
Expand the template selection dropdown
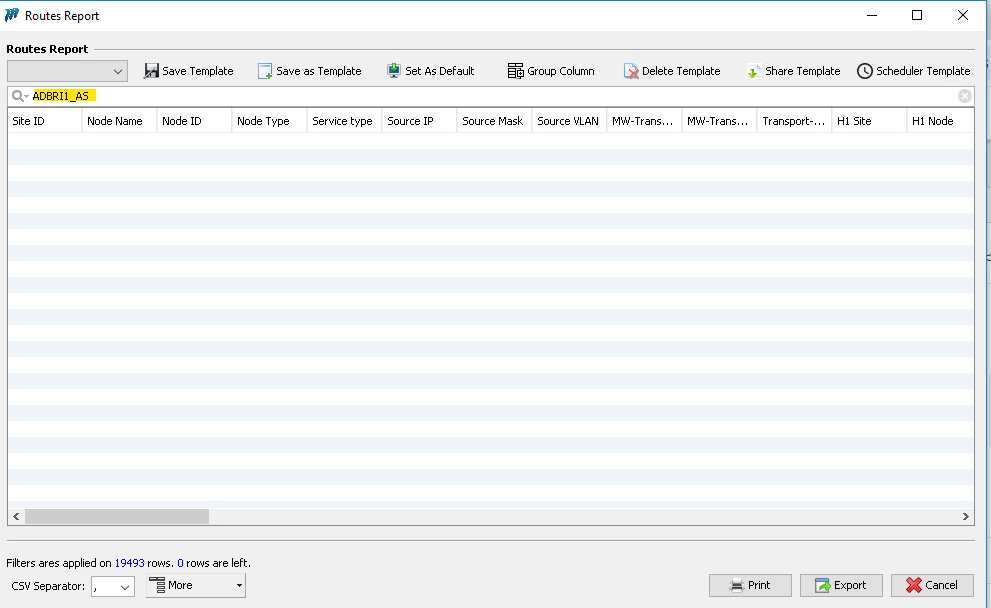(118, 71)
